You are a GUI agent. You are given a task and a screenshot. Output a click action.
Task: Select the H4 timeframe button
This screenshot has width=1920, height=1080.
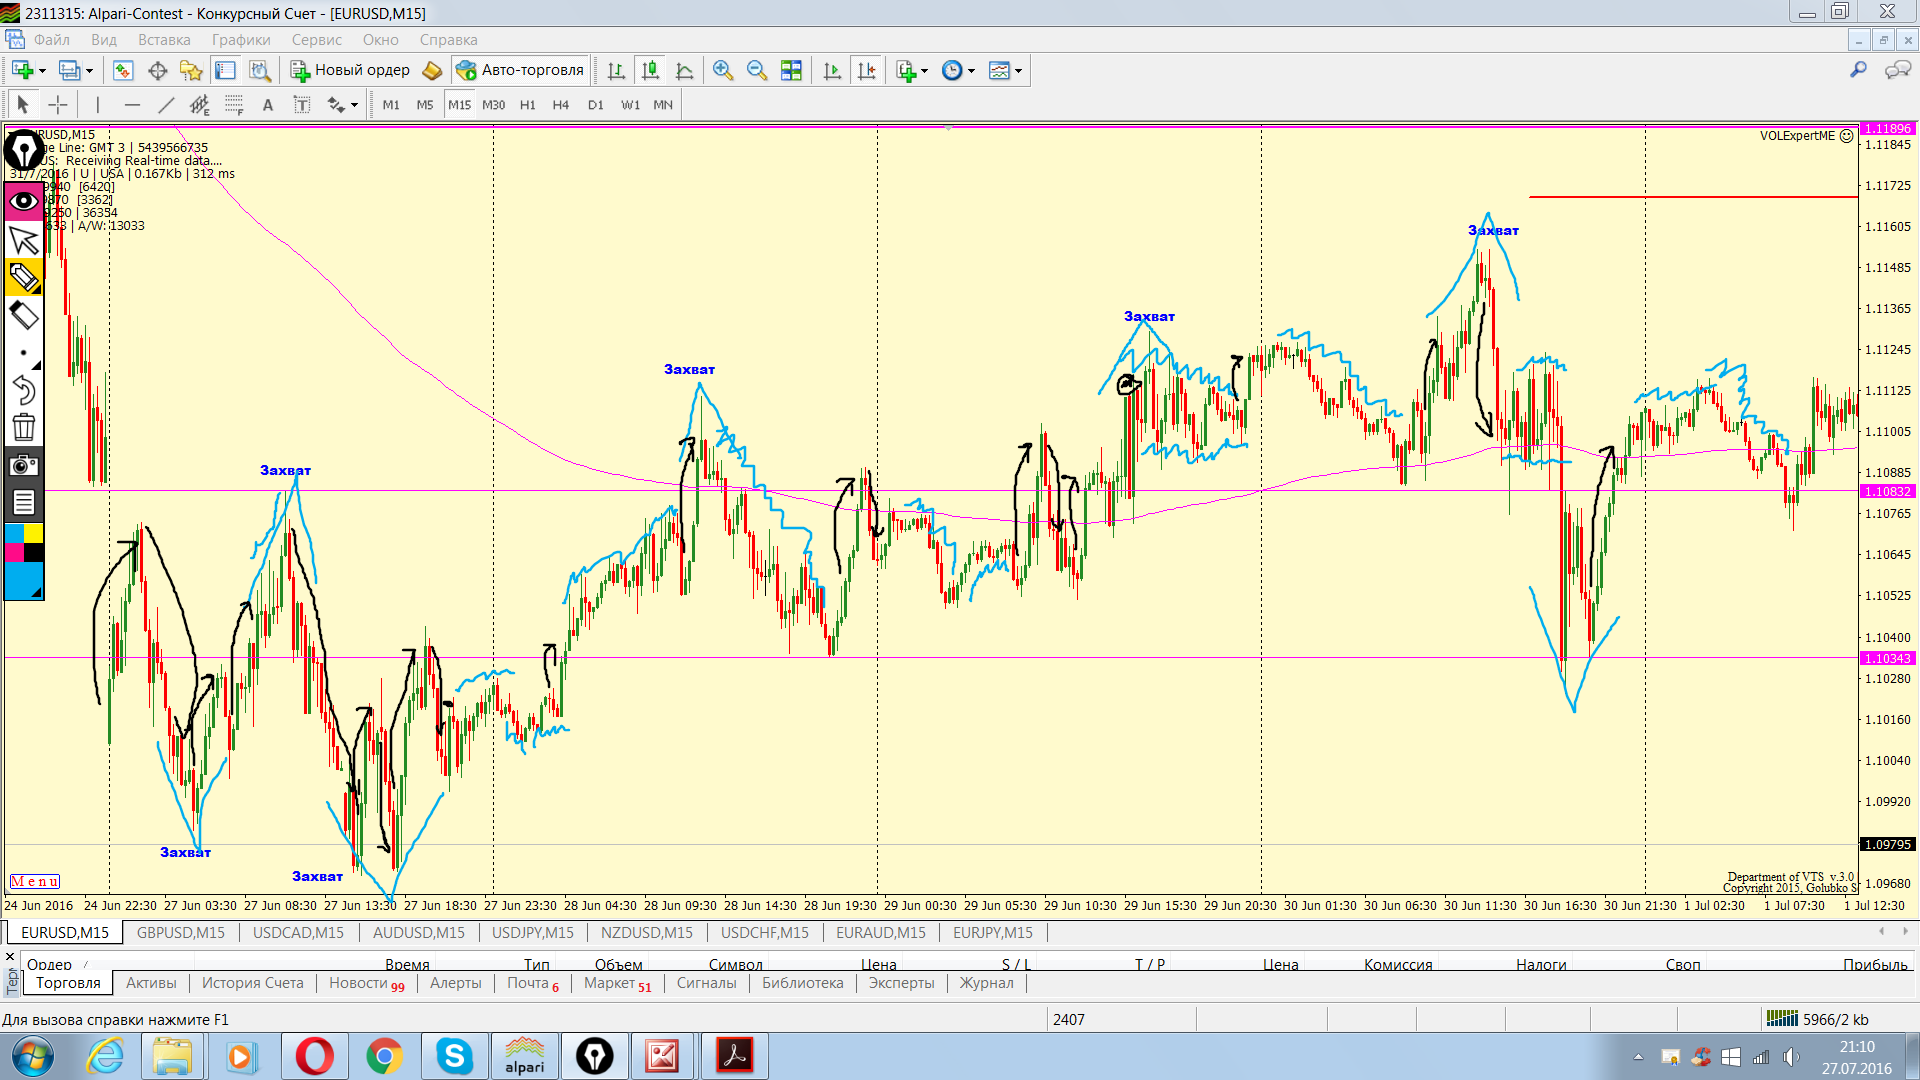(560, 105)
